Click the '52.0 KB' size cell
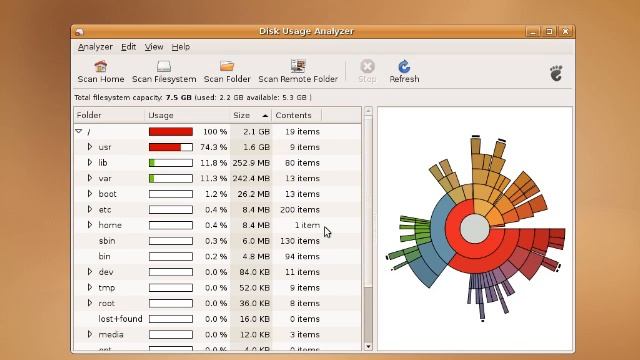 tap(254, 288)
